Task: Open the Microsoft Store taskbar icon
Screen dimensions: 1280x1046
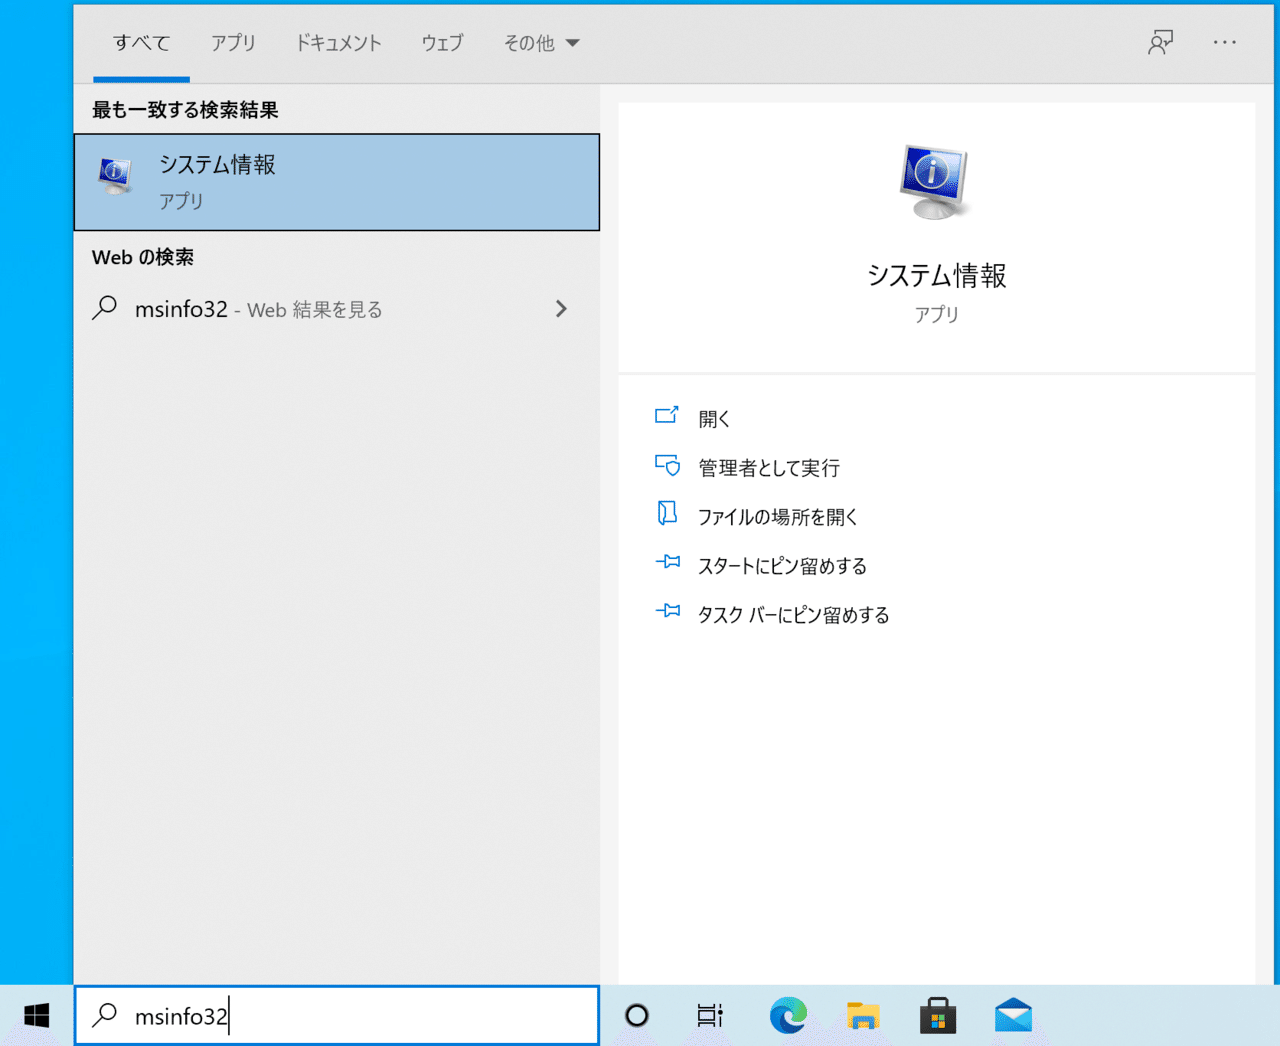Action: [938, 1015]
